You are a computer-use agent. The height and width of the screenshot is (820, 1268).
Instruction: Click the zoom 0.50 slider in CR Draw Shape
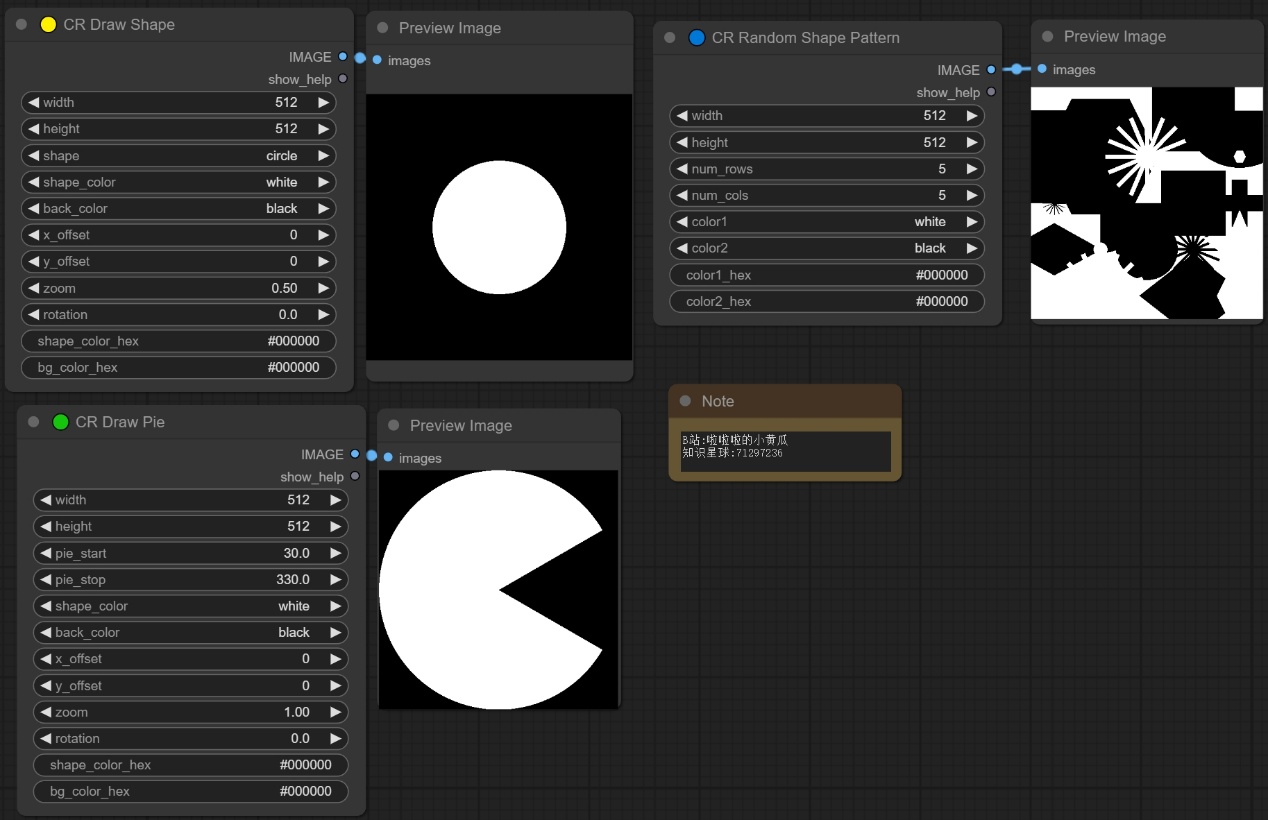[178, 288]
